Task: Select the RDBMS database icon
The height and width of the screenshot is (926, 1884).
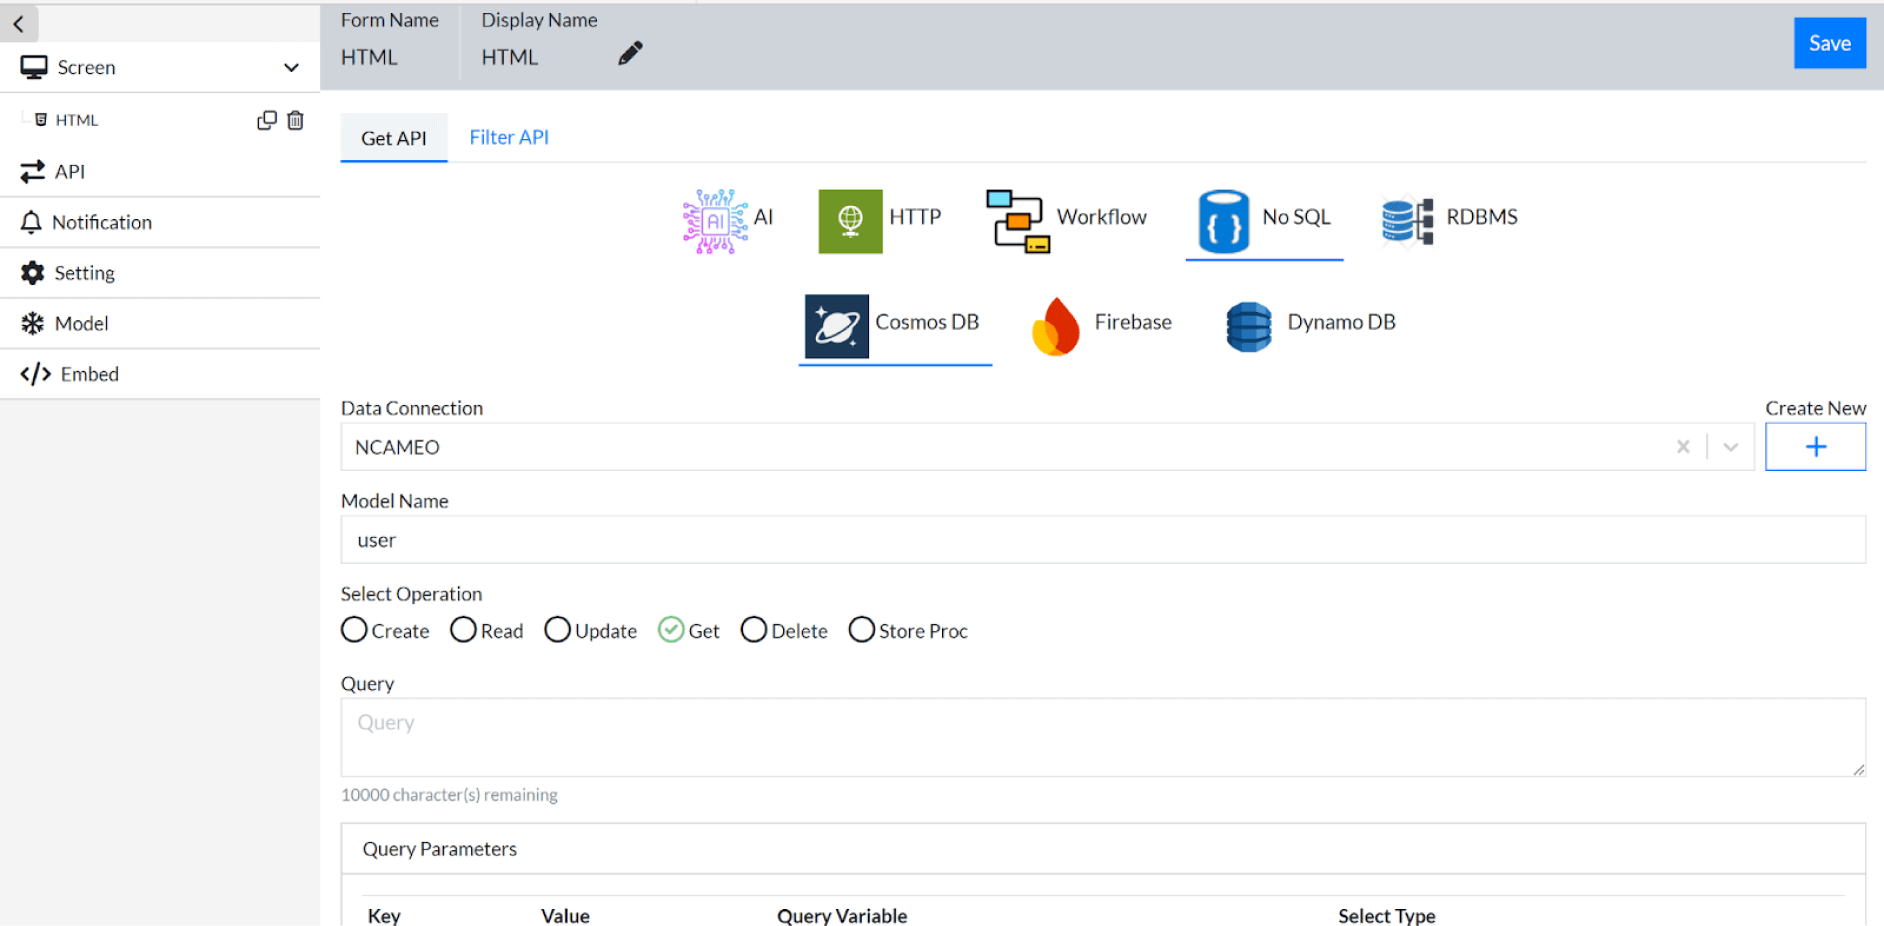Action: pos(1407,221)
